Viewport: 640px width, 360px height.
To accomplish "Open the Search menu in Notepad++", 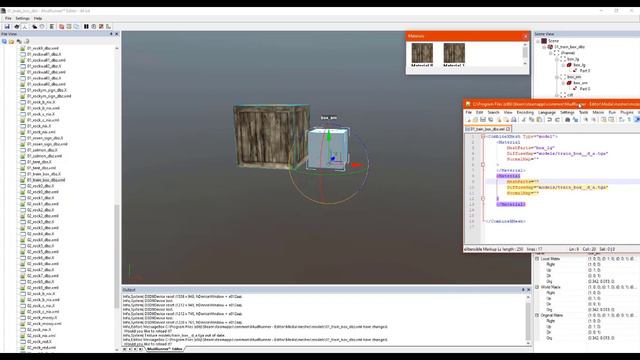I will point(493,112).
